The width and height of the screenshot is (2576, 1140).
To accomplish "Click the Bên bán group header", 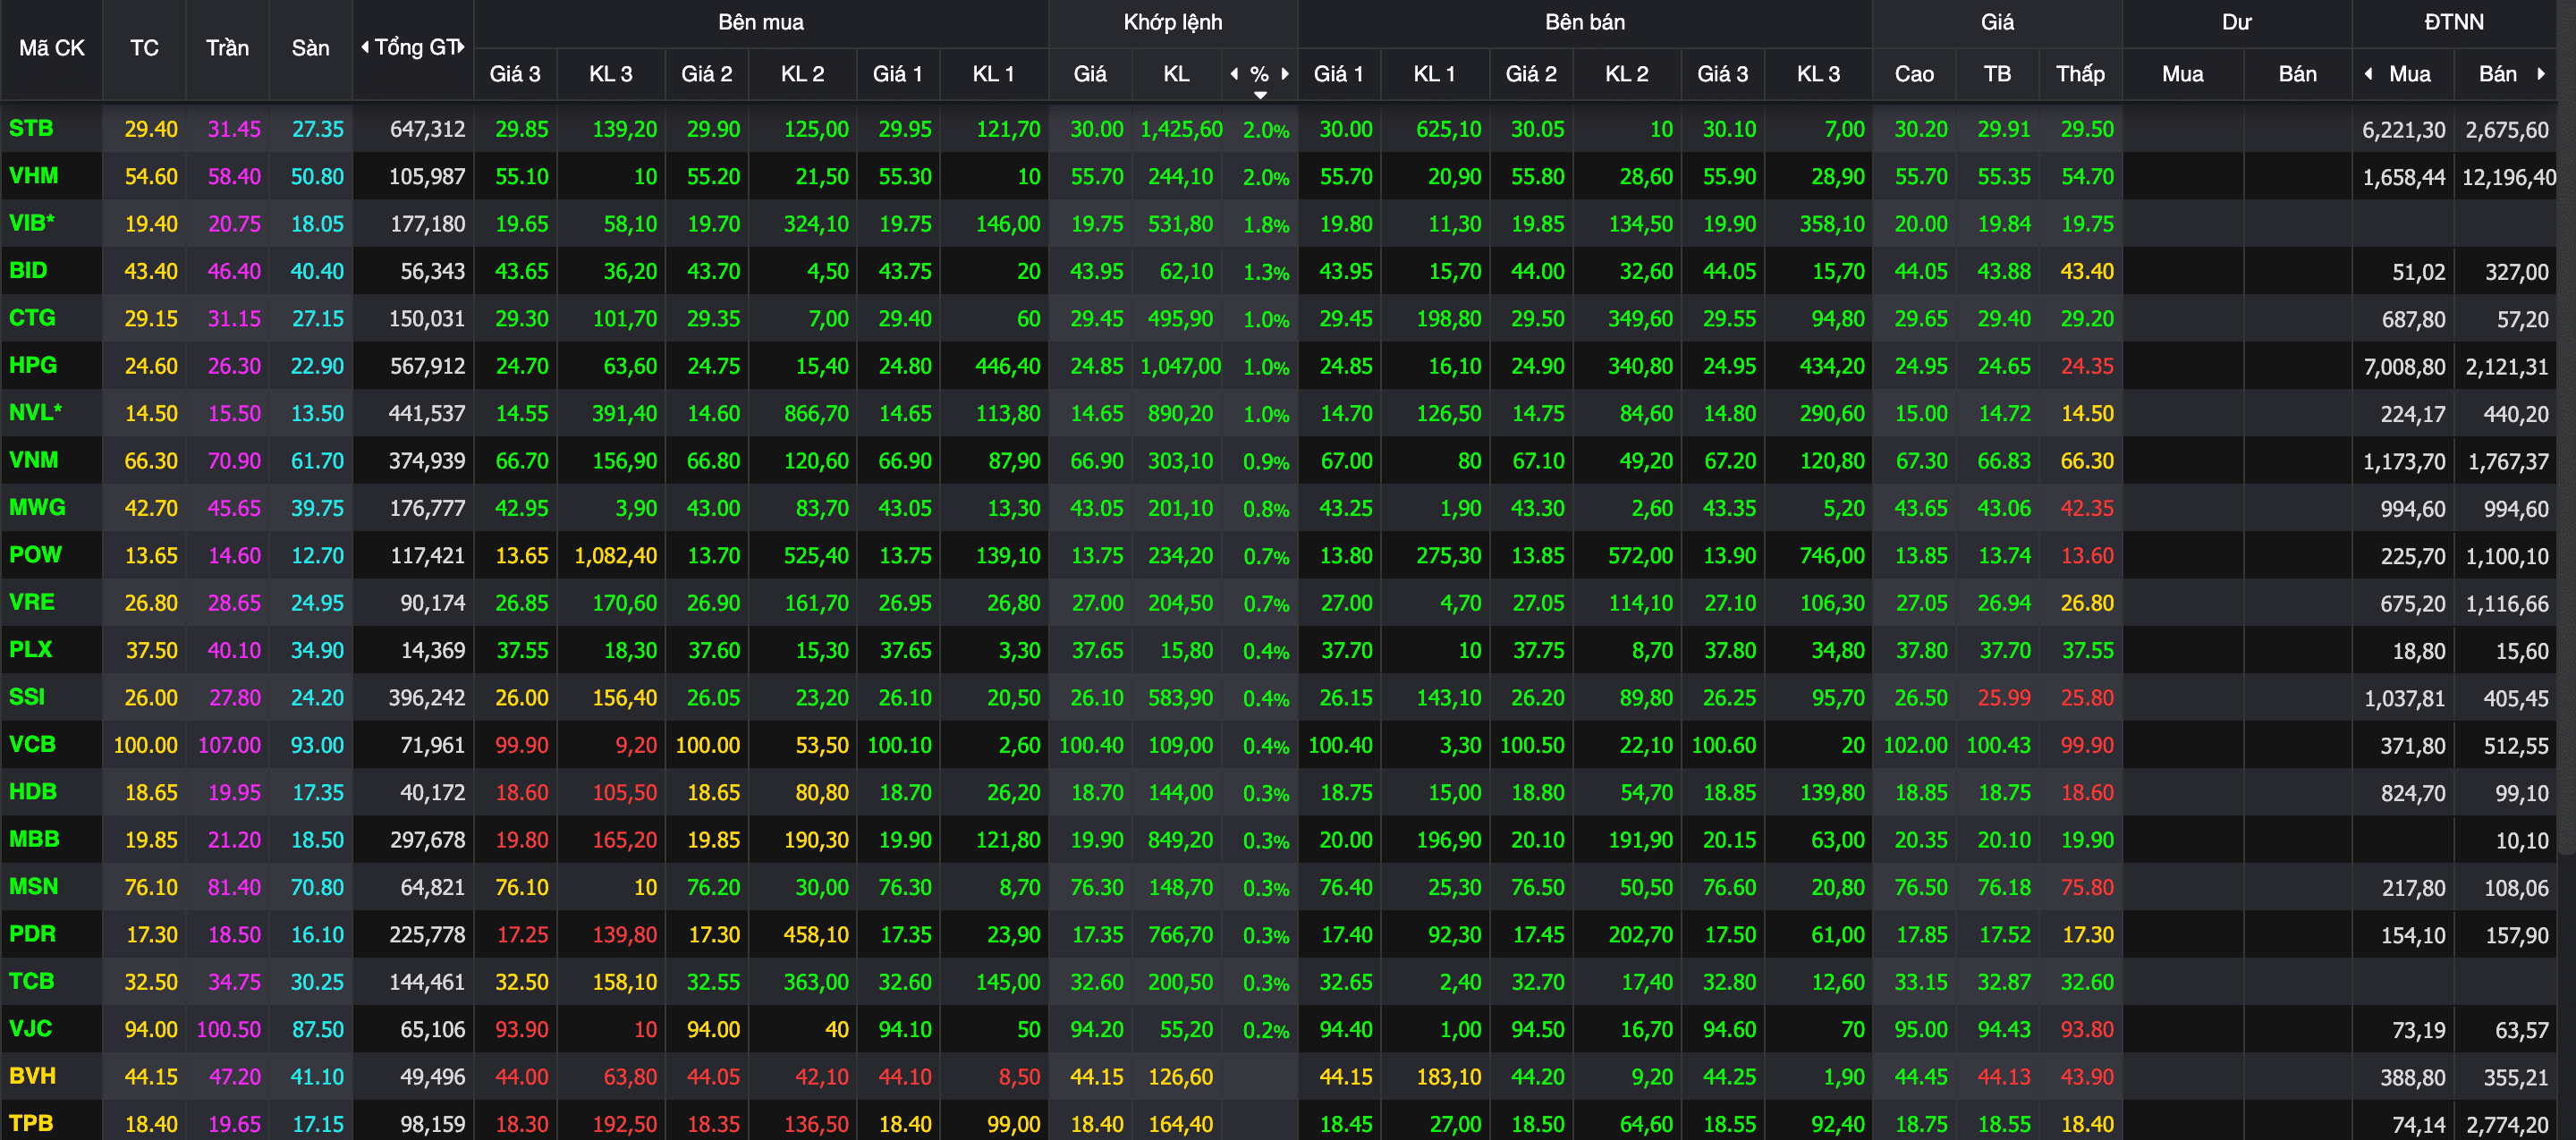I will 1585,22.
